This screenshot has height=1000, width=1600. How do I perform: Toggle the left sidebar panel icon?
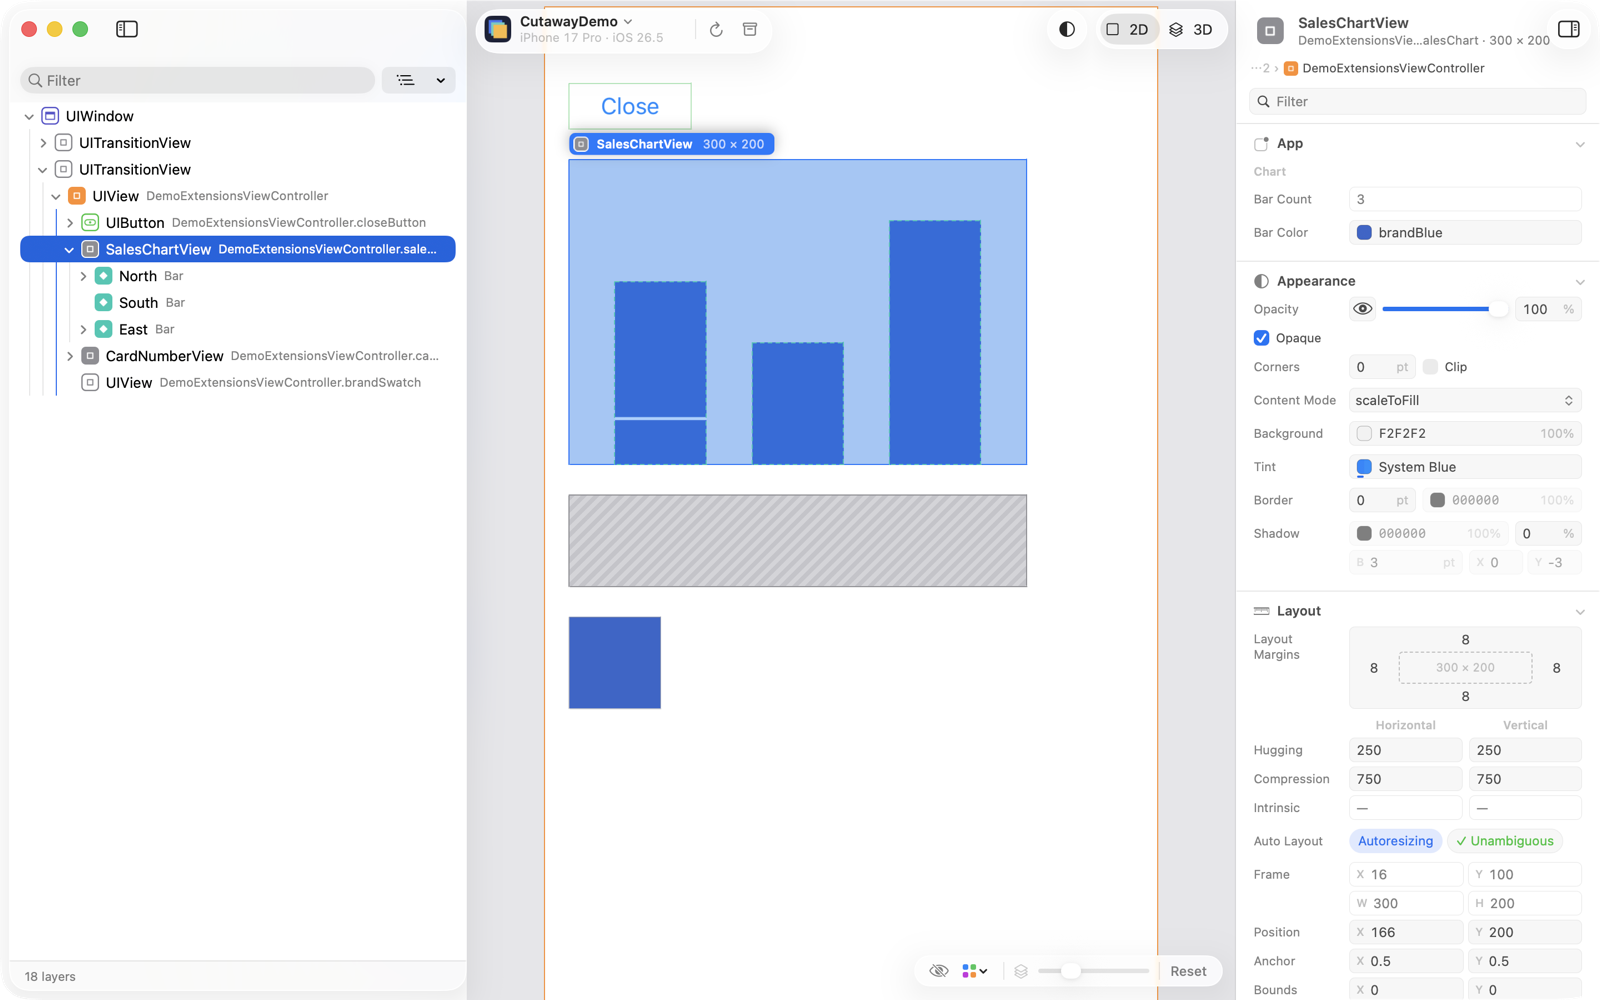click(x=127, y=29)
